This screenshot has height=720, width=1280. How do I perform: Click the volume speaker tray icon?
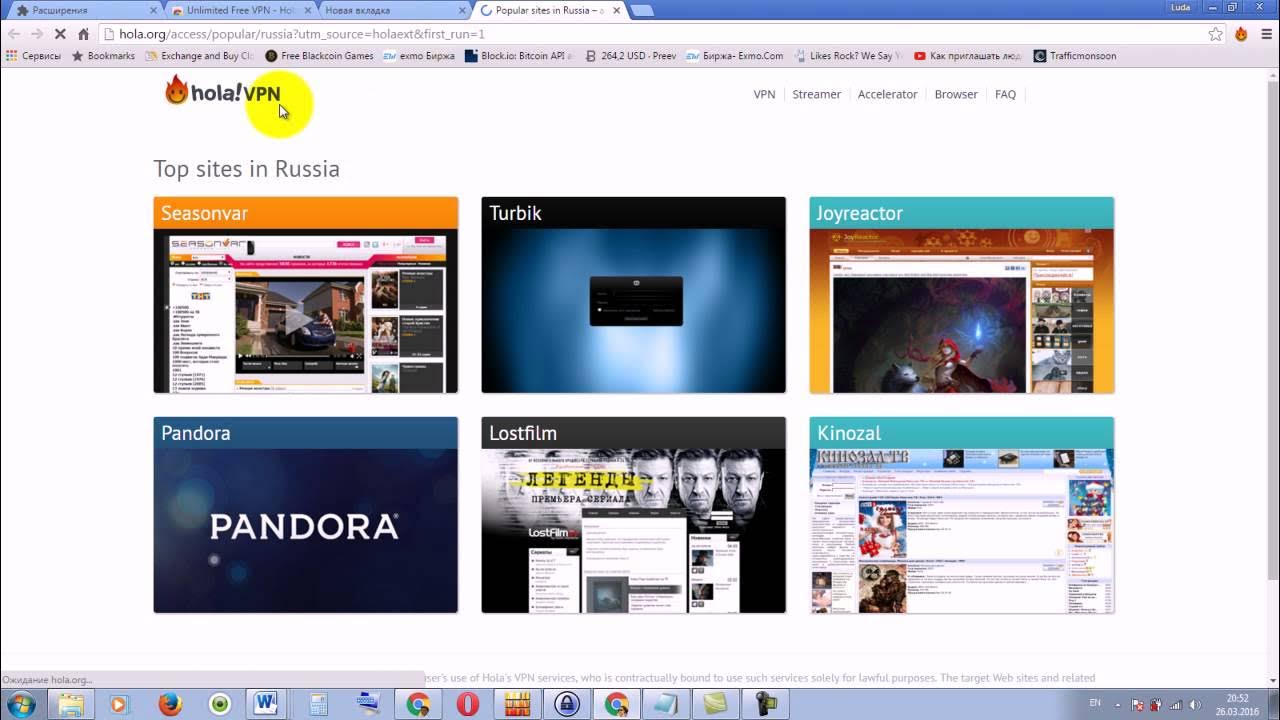1195,704
